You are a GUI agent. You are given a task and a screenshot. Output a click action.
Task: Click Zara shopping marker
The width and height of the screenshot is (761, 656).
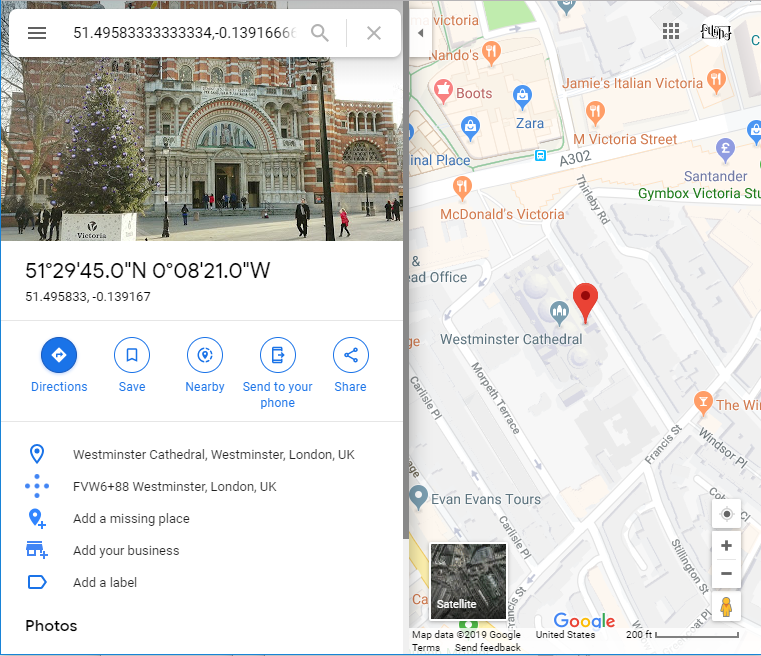tap(522, 96)
